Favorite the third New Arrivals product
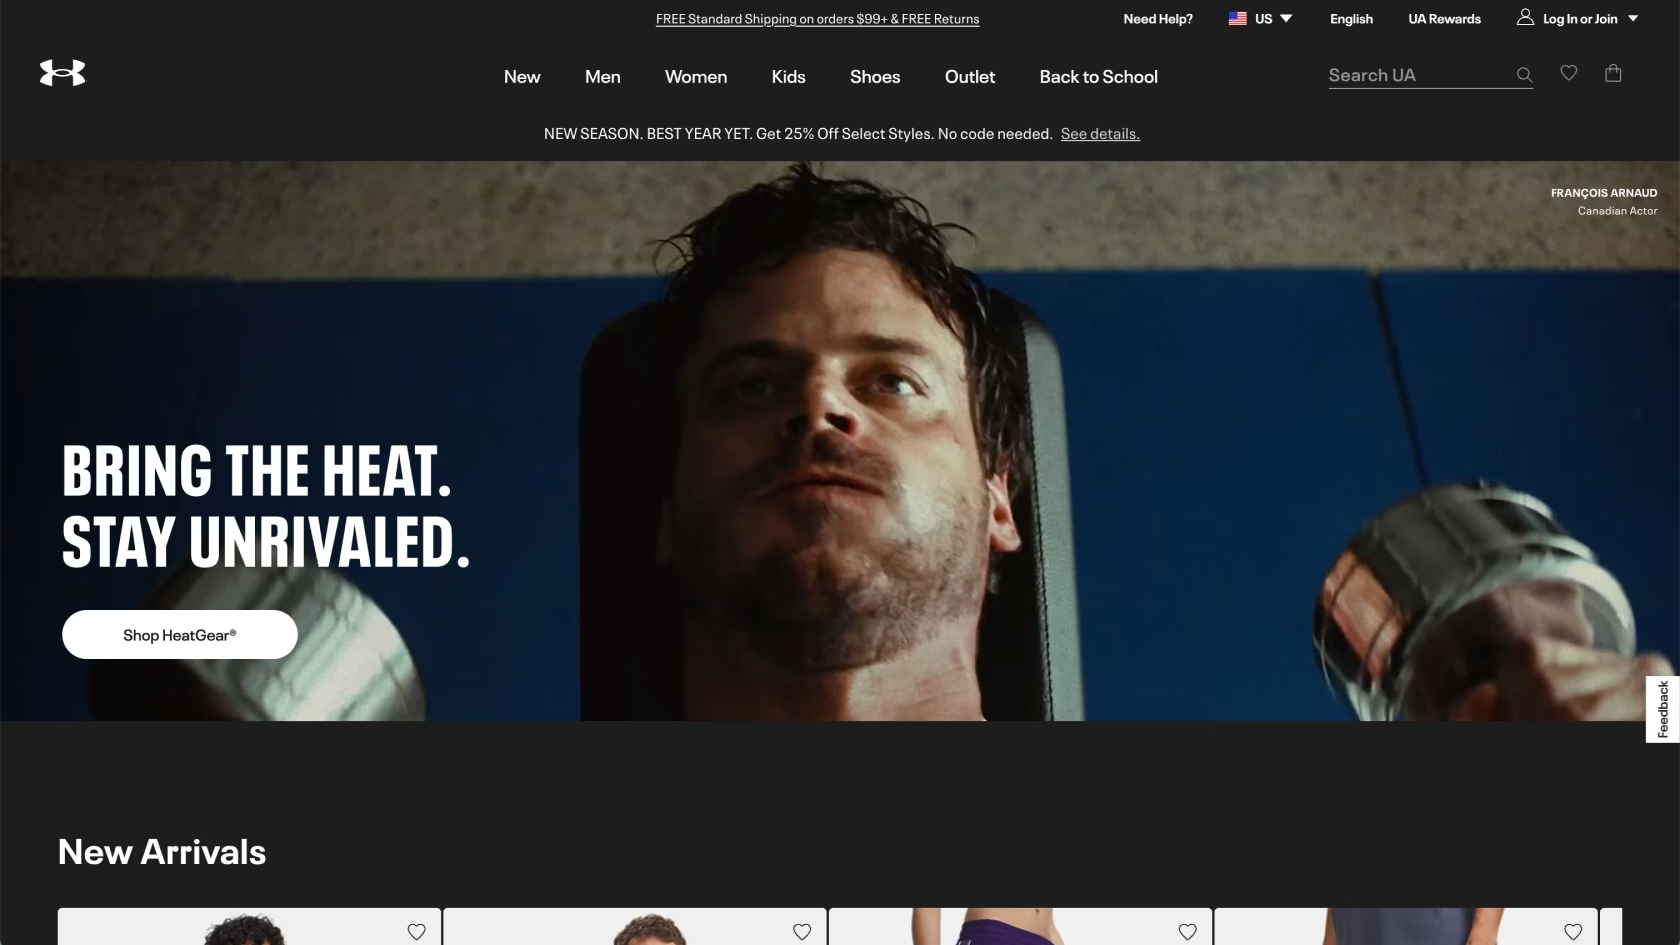This screenshot has height=945, width=1680. point(1188,932)
